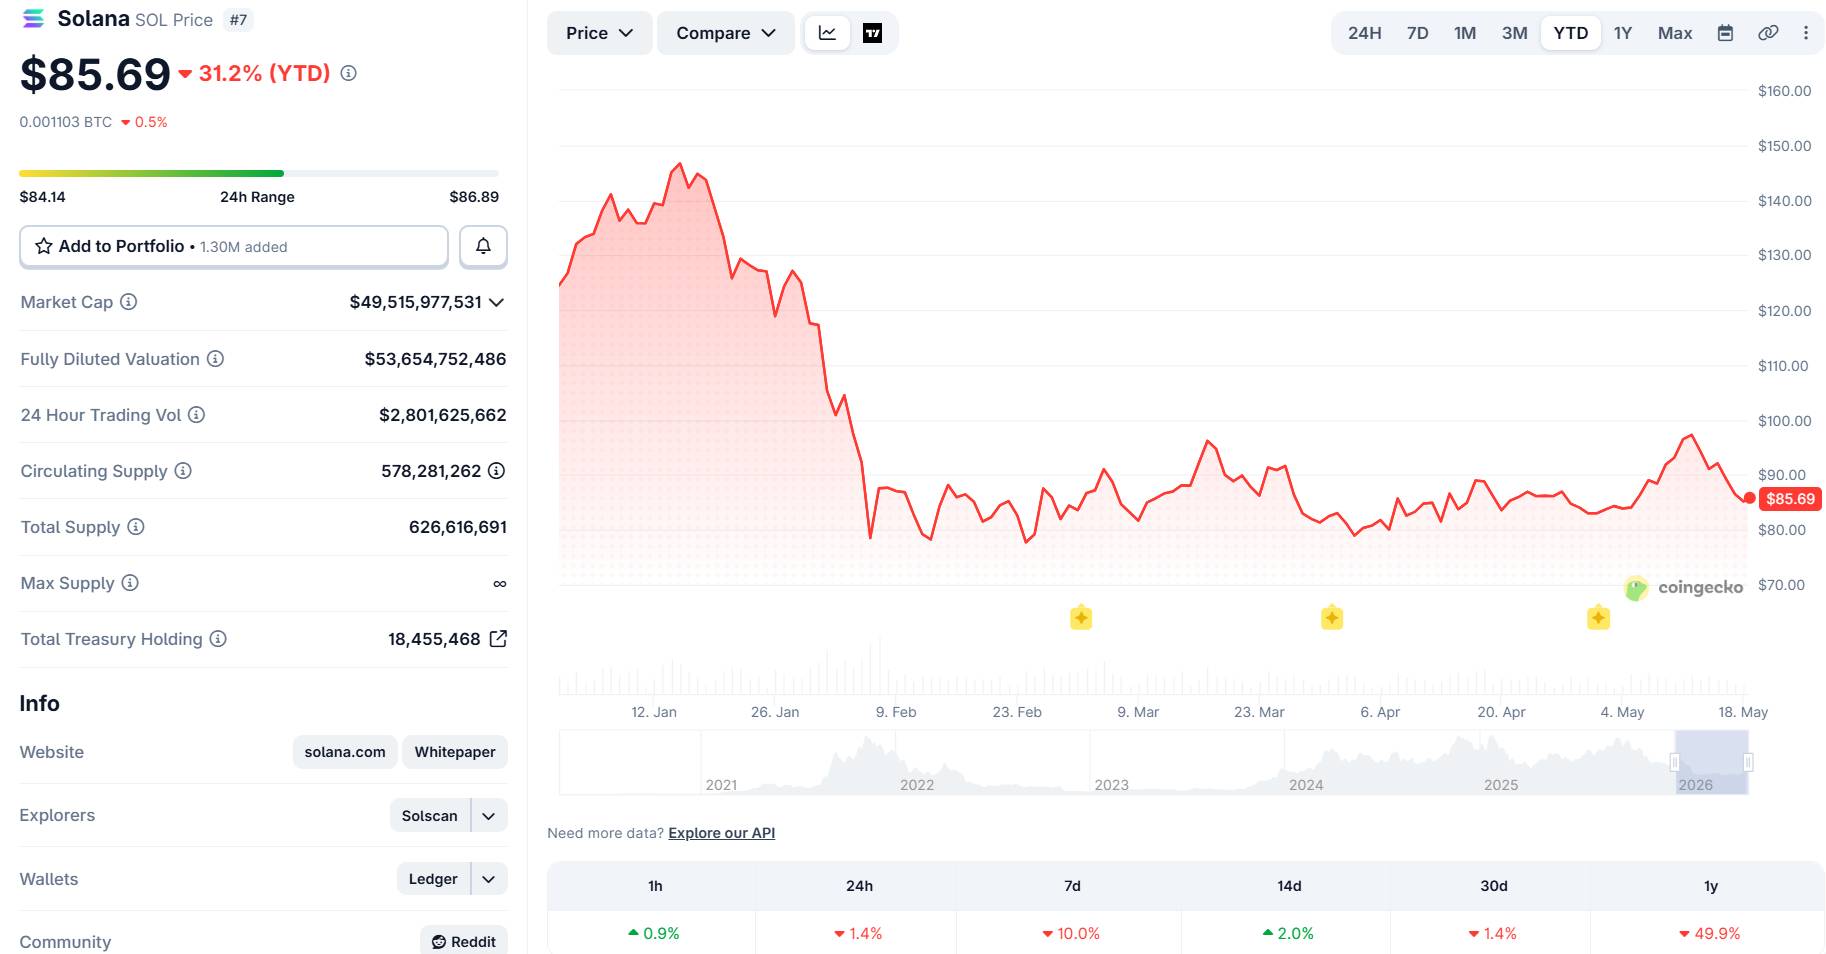Click info icon beside 578,281,262 value
1826x954 pixels.
(496, 471)
